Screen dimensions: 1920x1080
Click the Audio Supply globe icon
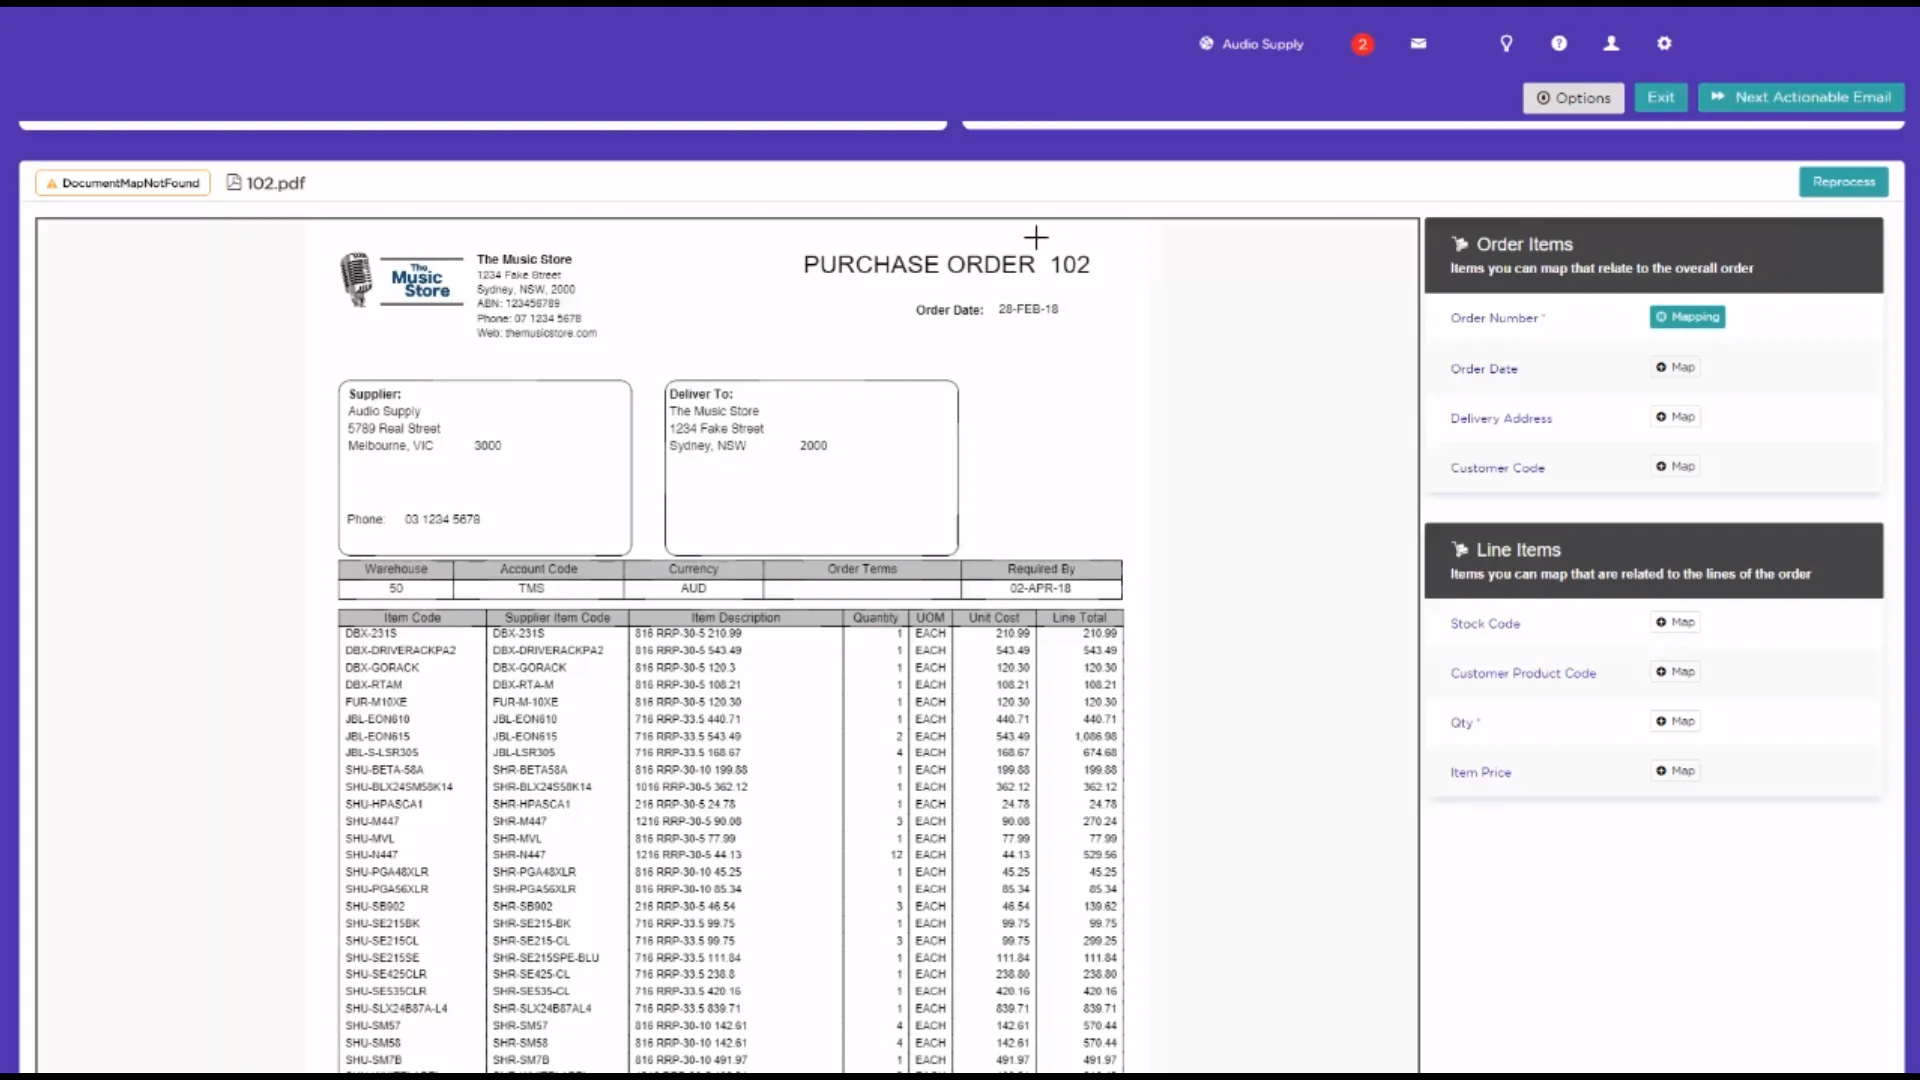1206,43
